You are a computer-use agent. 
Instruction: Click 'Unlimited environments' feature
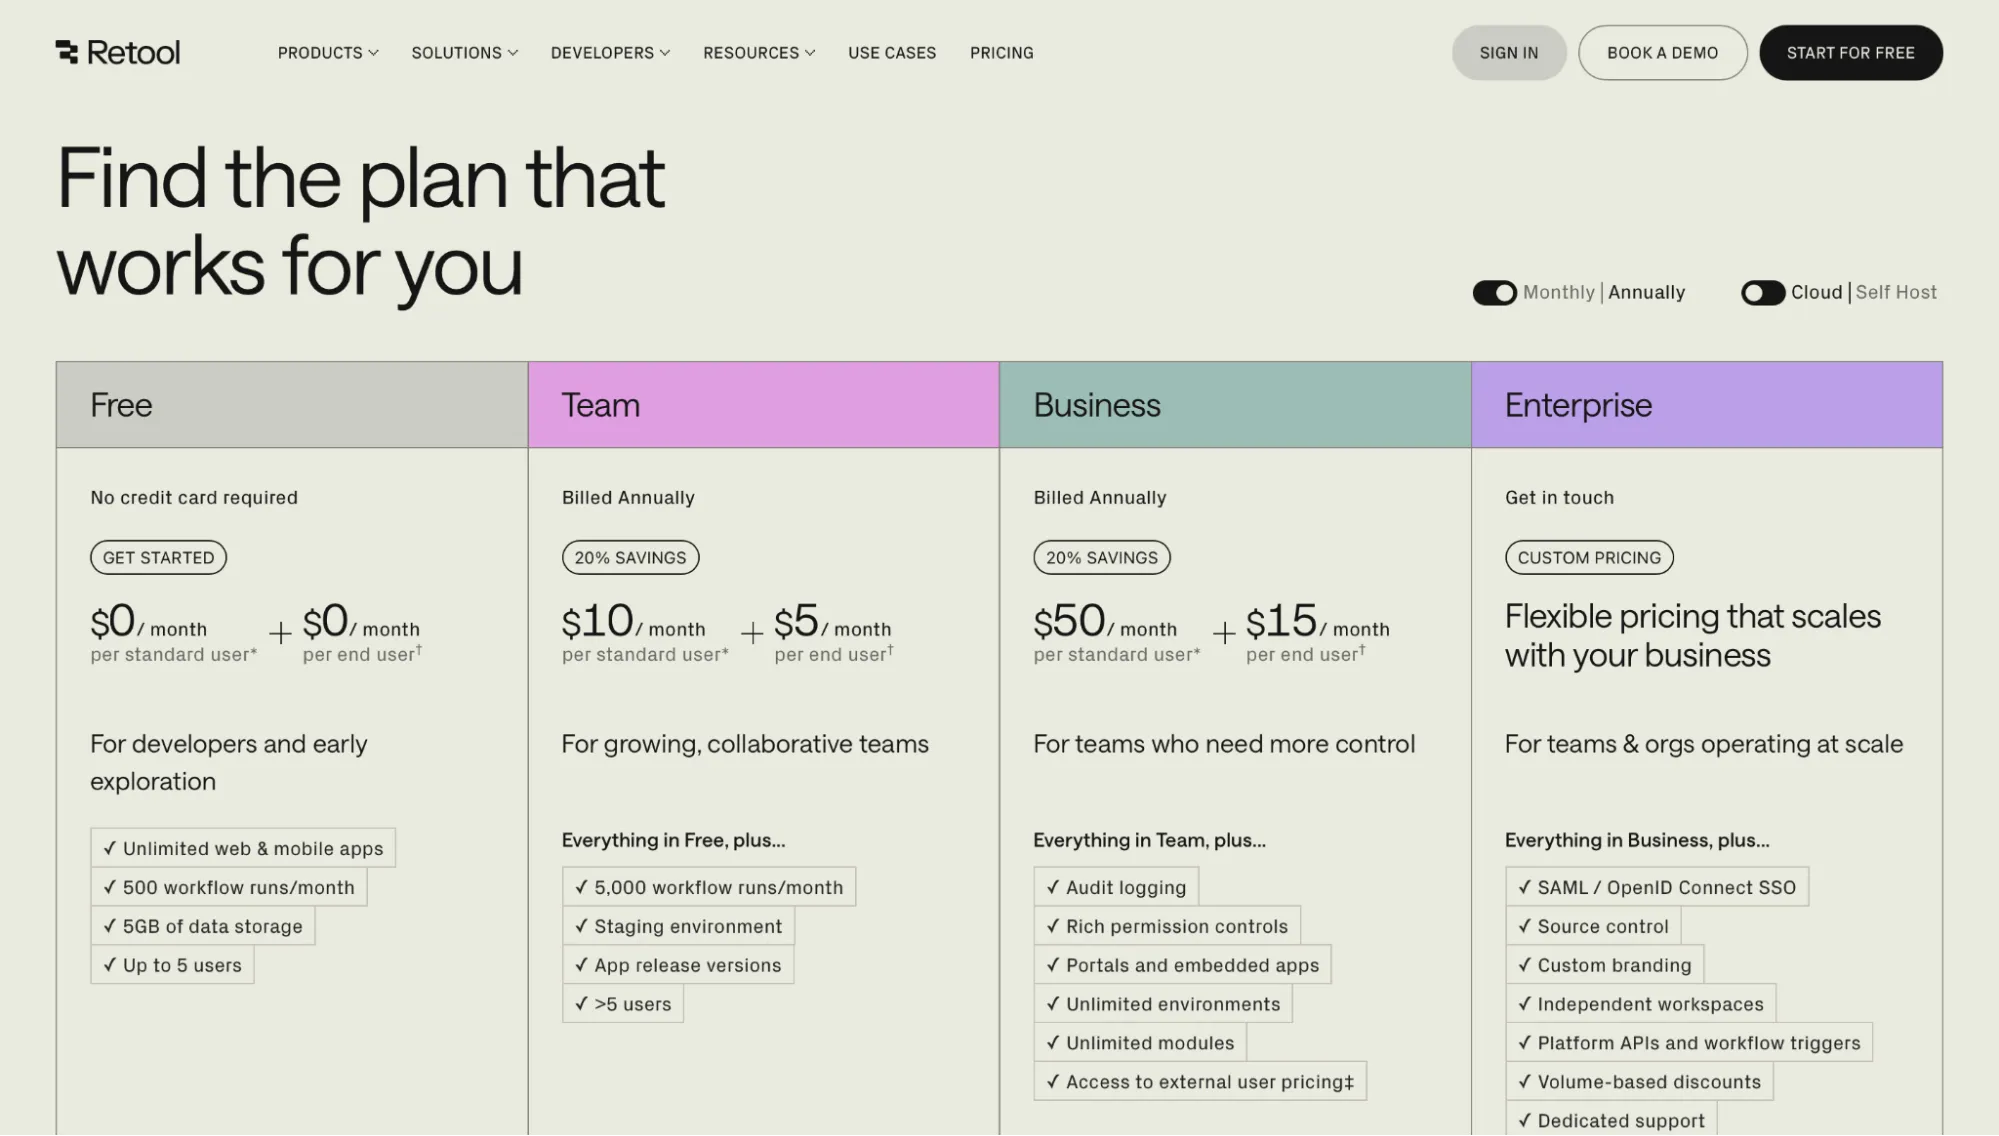tap(1163, 1004)
